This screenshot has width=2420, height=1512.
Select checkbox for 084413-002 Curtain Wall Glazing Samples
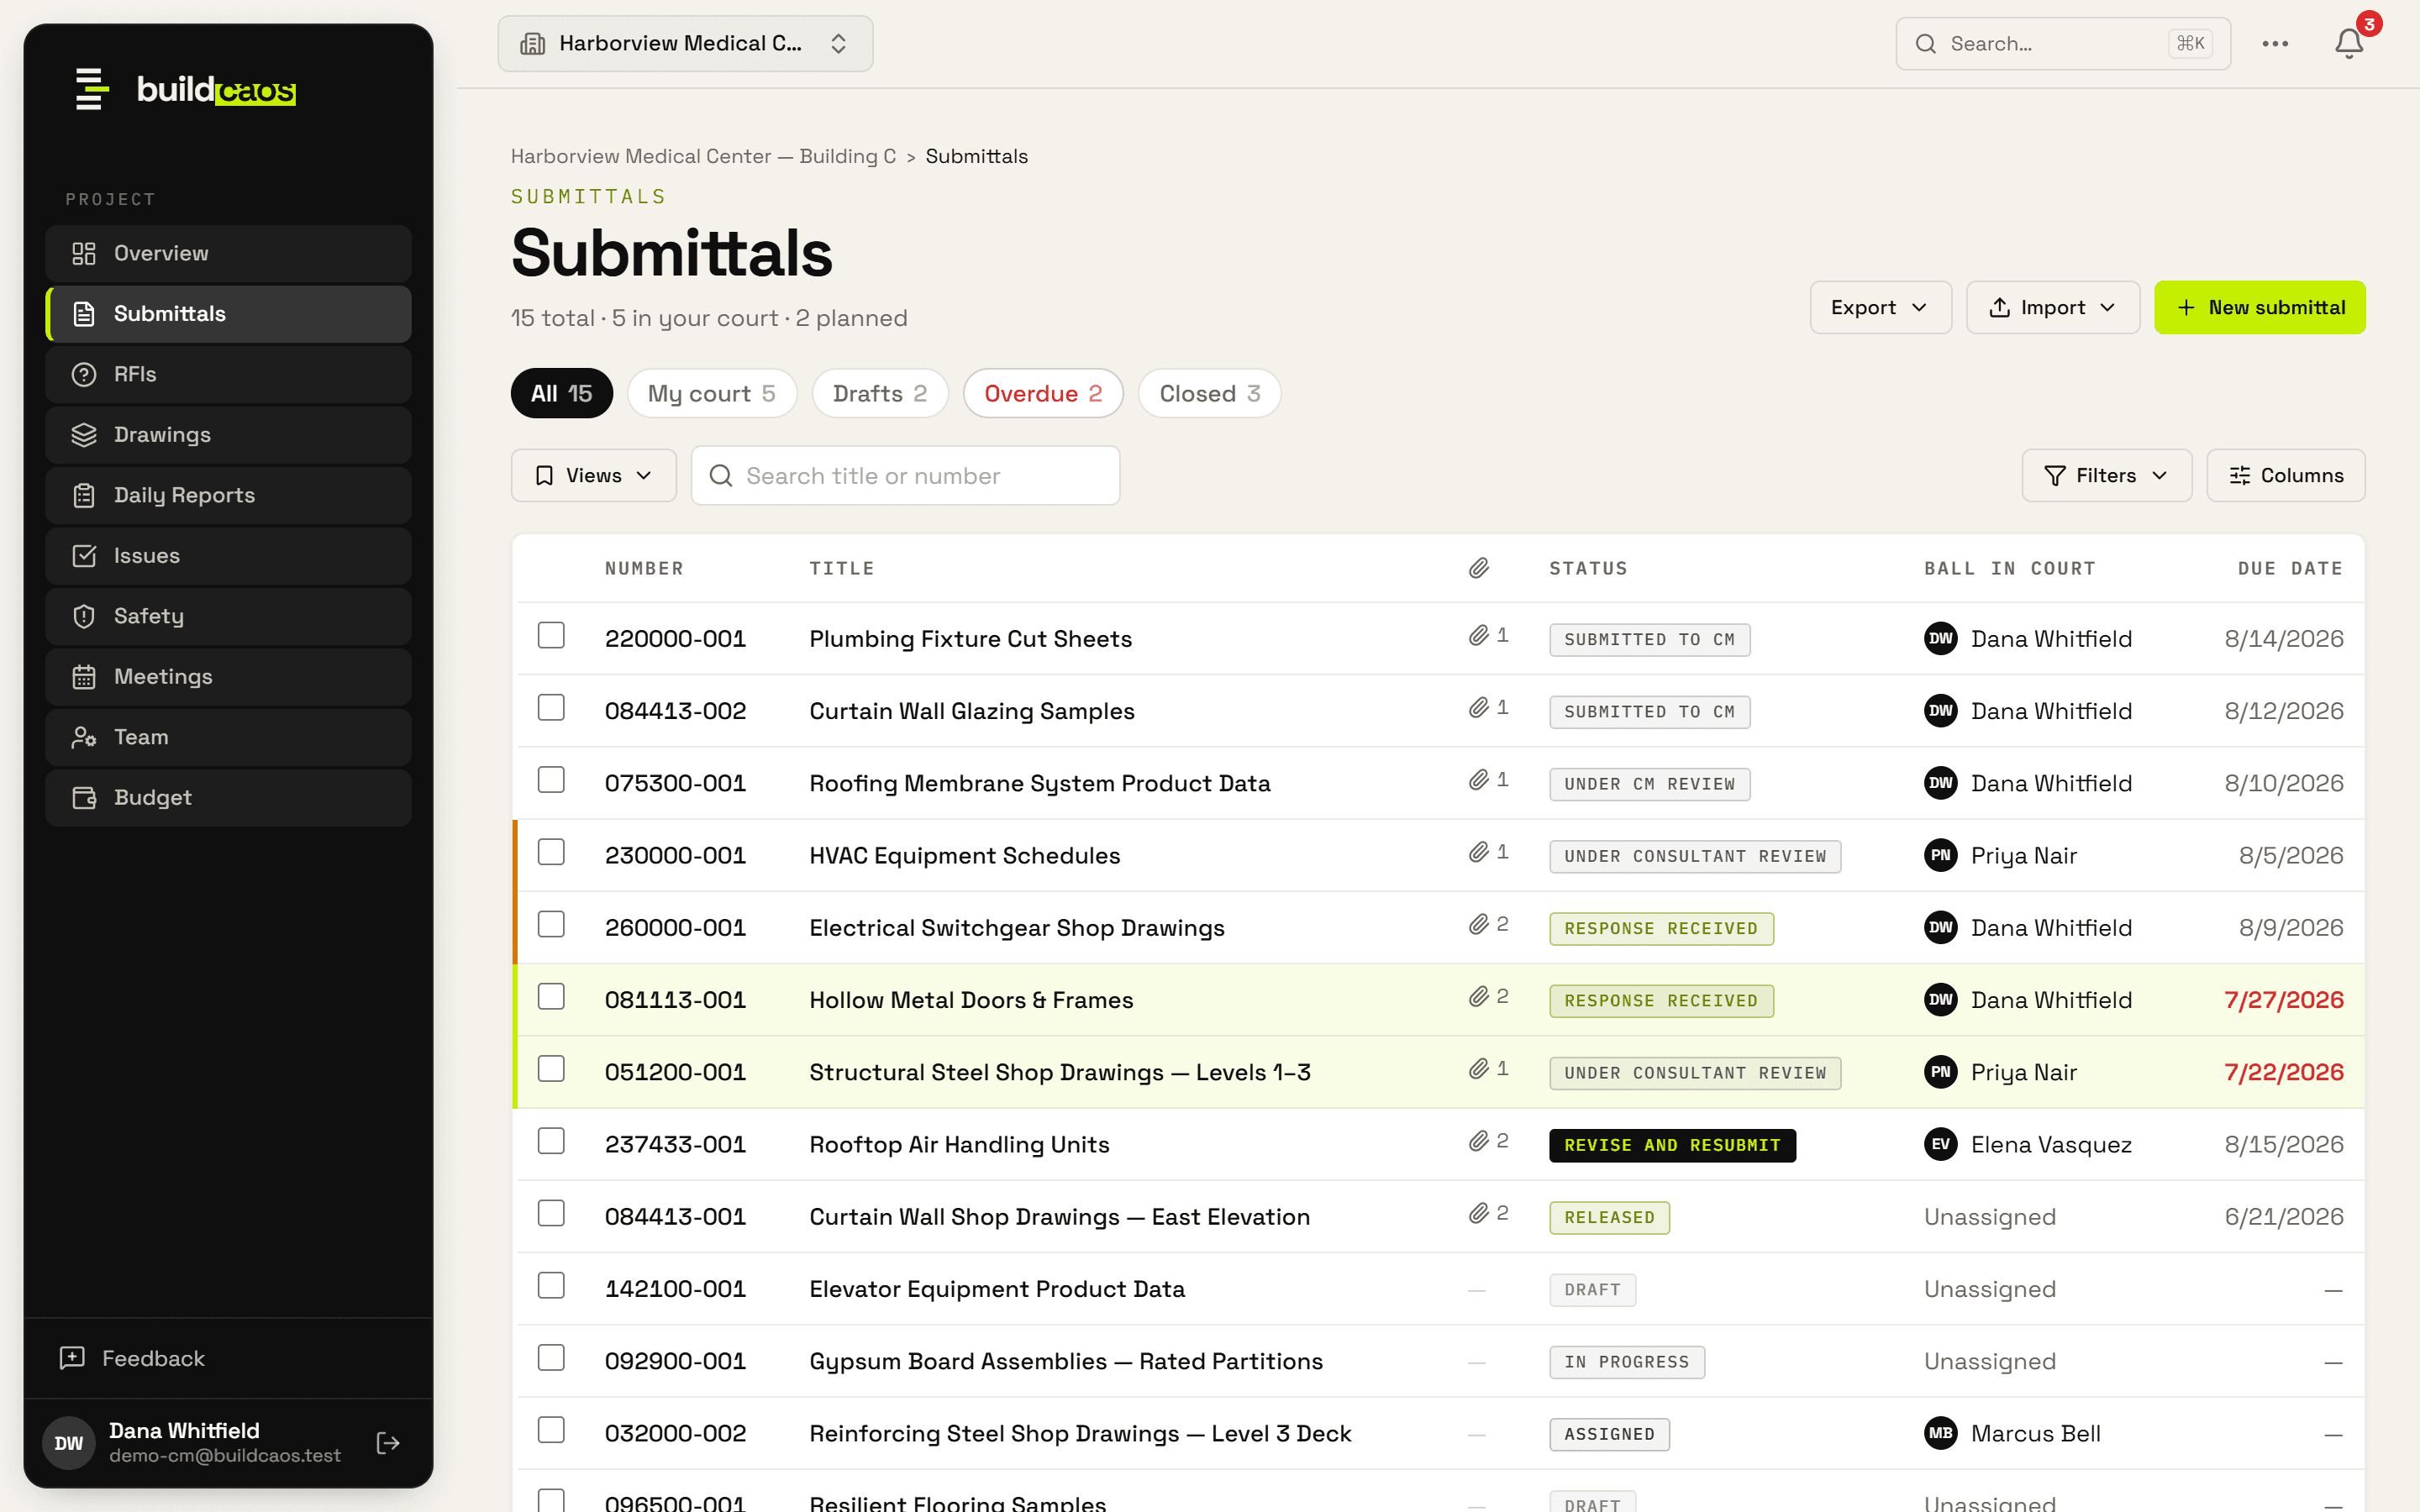tap(551, 708)
